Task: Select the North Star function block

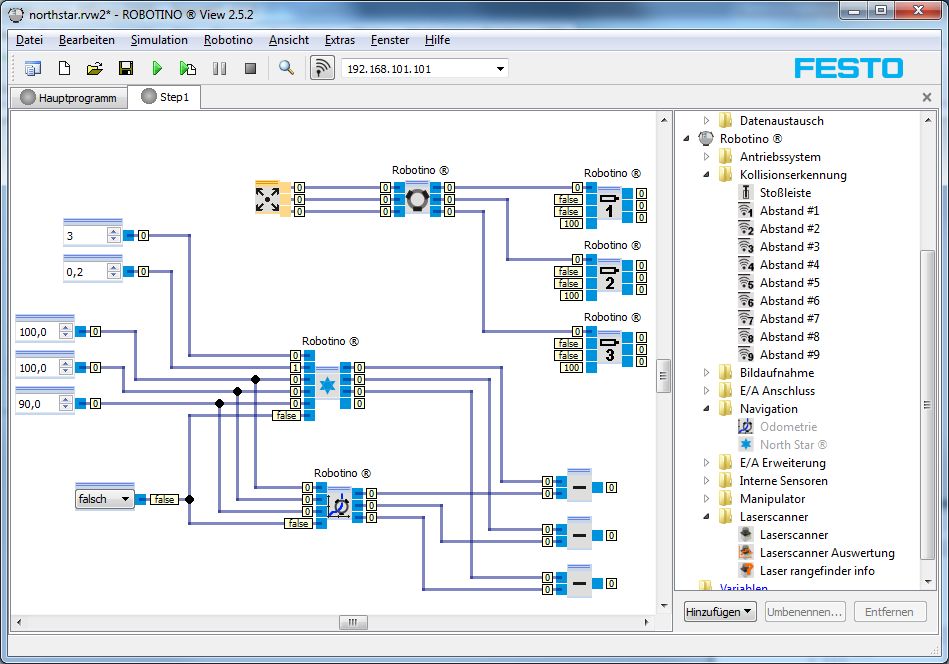Action: click(x=327, y=385)
